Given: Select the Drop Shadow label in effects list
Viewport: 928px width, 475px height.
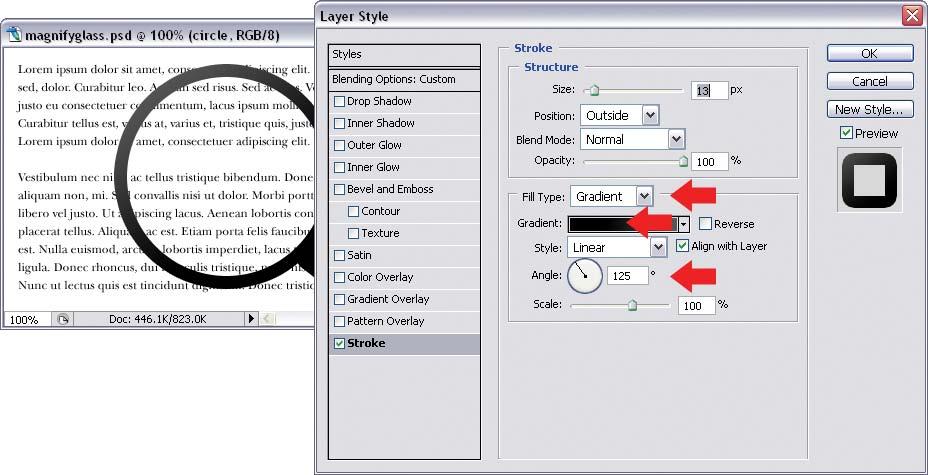Looking at the screenshot, I should tap(379, 101).
